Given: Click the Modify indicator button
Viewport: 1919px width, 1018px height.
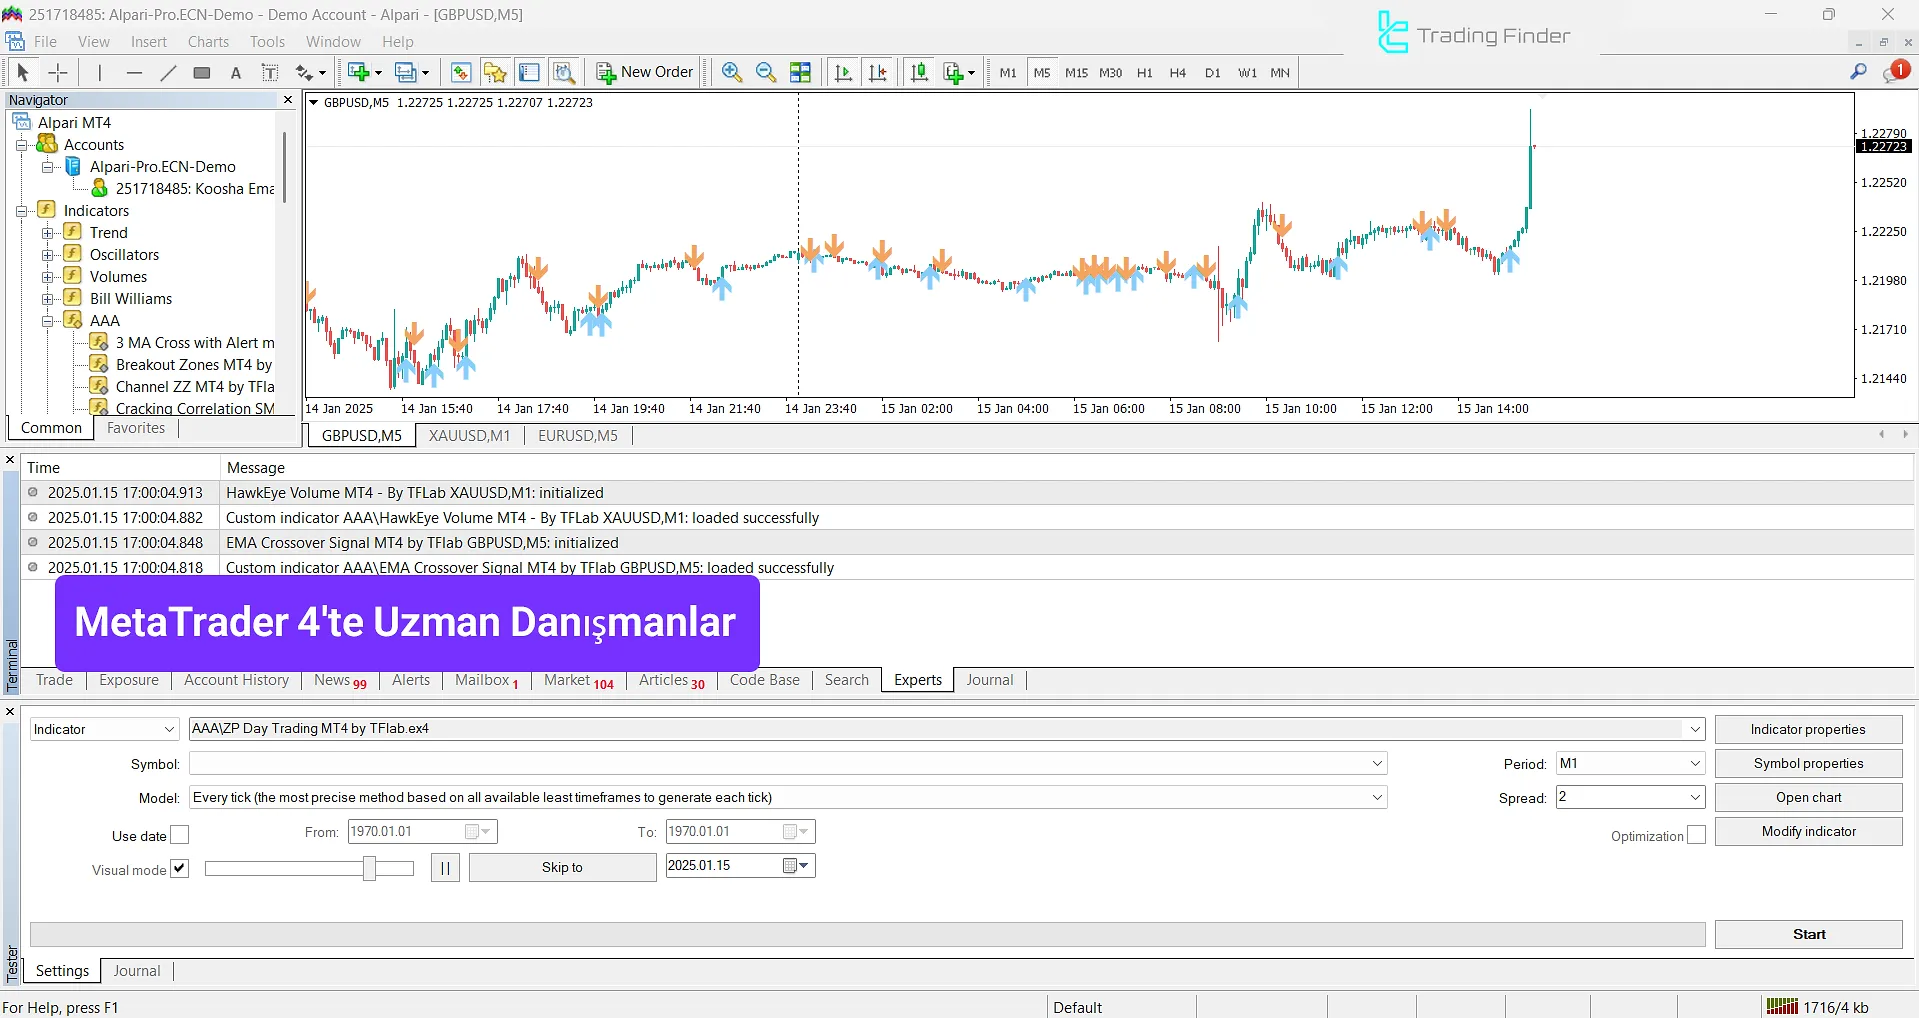Looking at the screenshot, I should coord(1808,831).
